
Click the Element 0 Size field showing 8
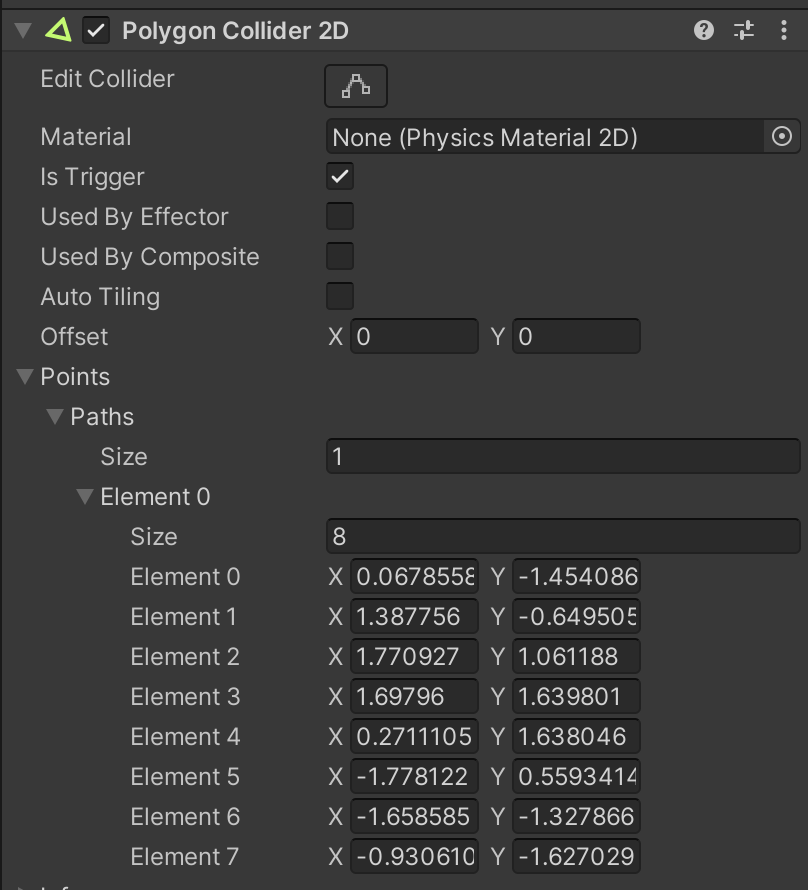click(x=563, y=536)
